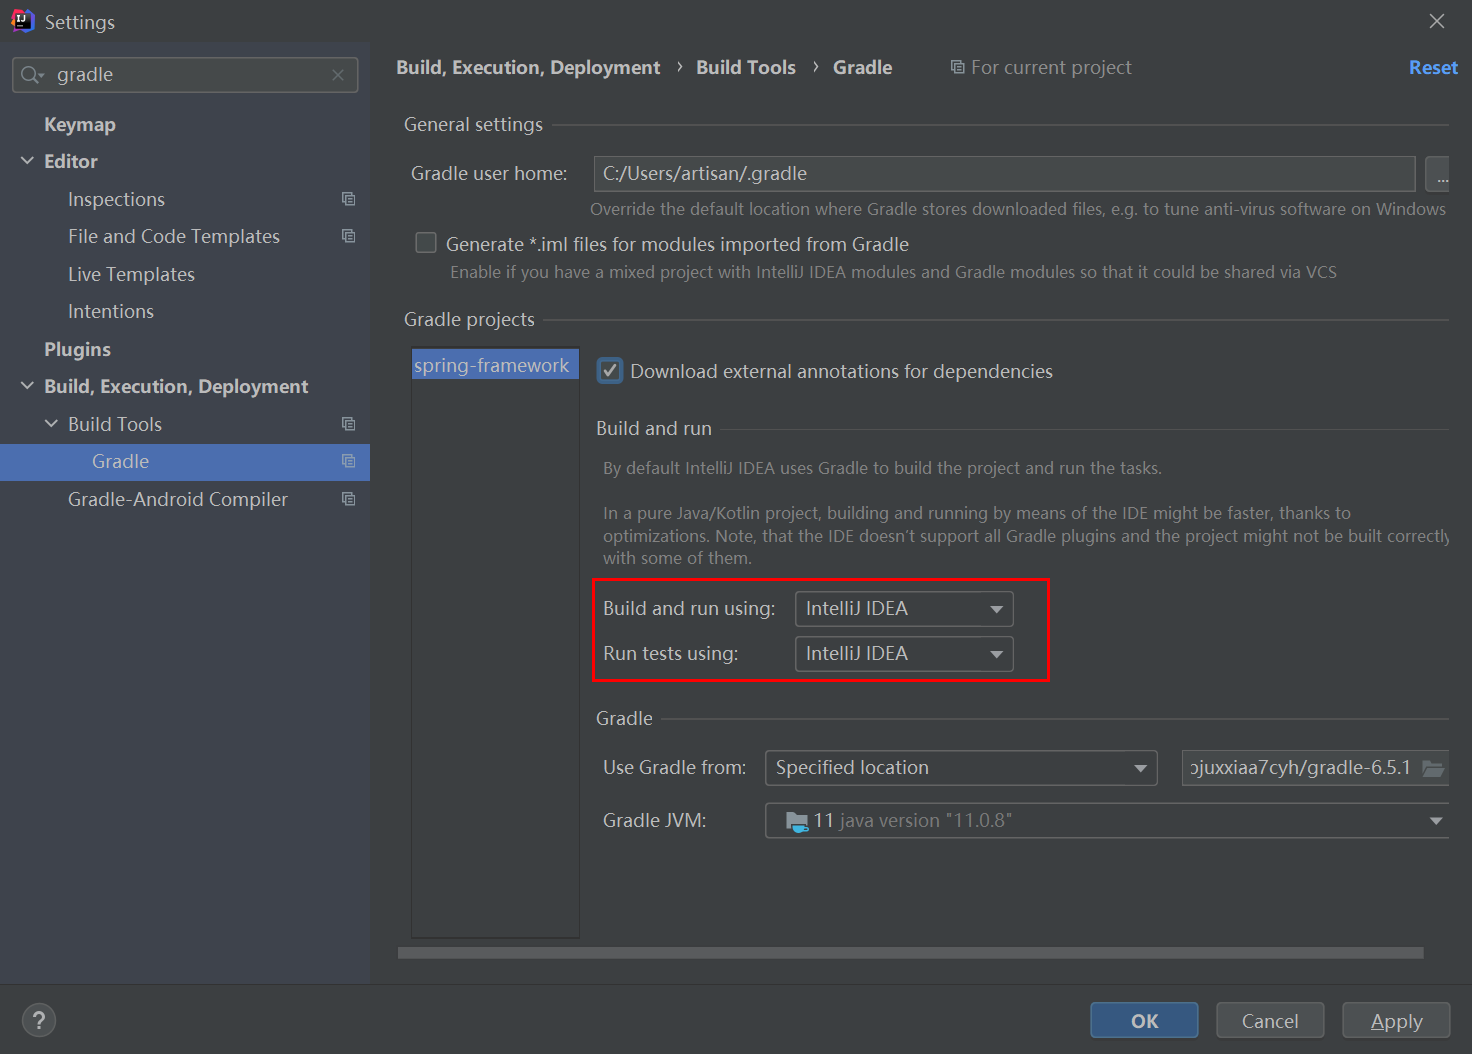
Task: Select Inspections in settings tree
Action: tap(116, 199)
